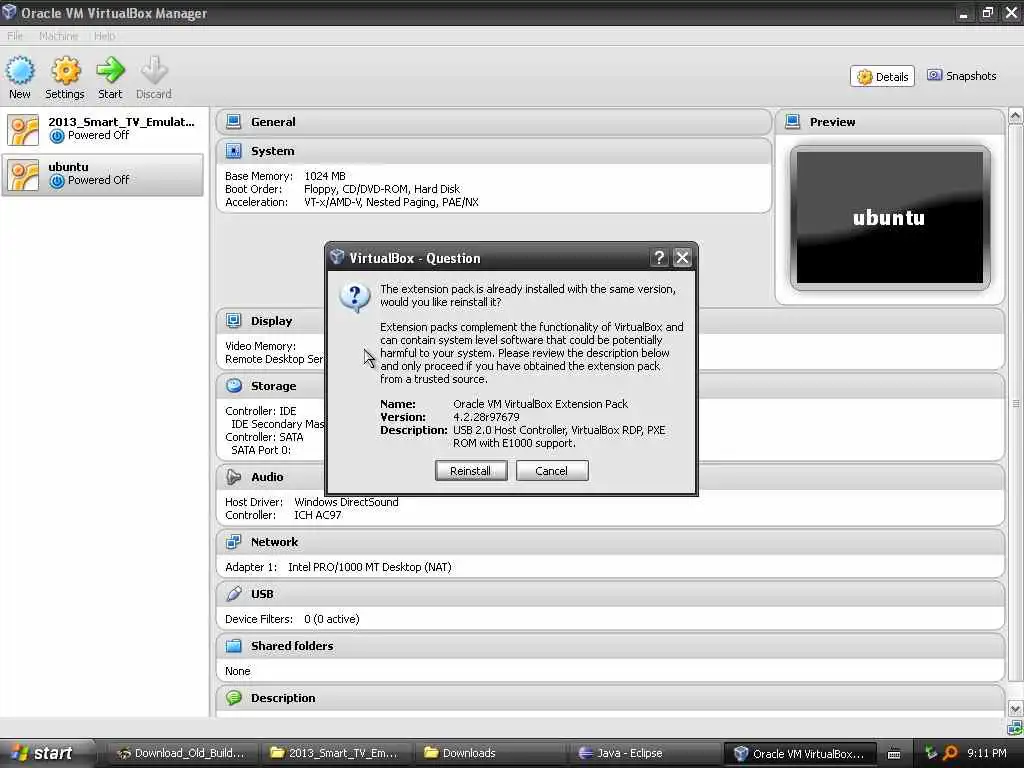This screenshot has height=768, width=1024.
Task: Click the Audio section speaker icon
Action: pyautogui.click(x=233, y=477)
